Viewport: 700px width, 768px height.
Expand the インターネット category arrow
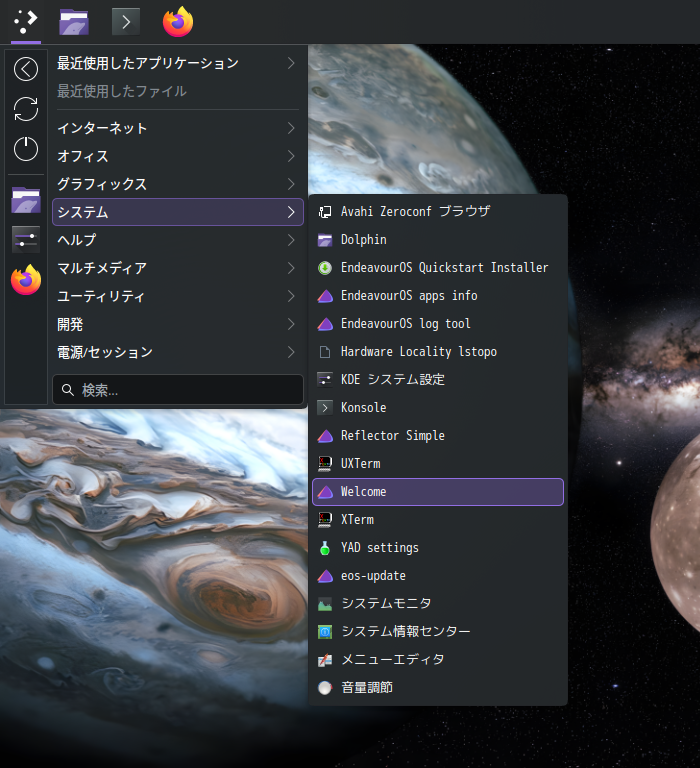(291, 128)
